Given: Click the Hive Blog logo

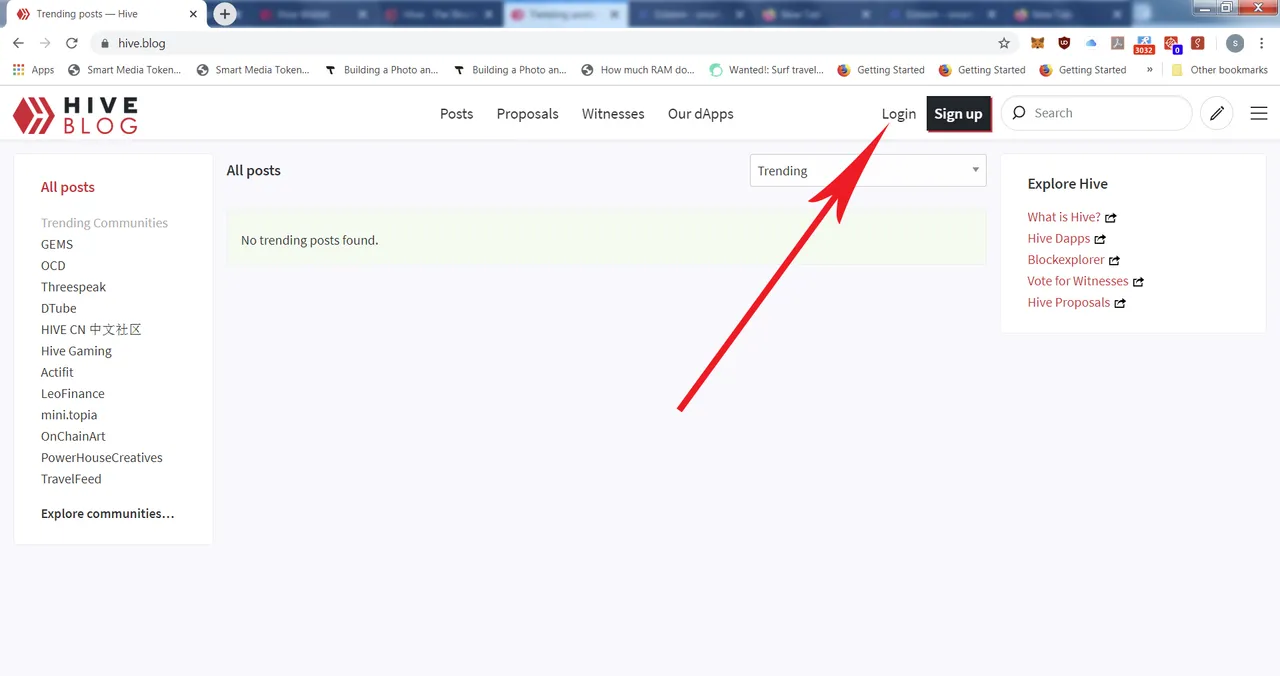Looking at the screenshot, I should 75,115.
